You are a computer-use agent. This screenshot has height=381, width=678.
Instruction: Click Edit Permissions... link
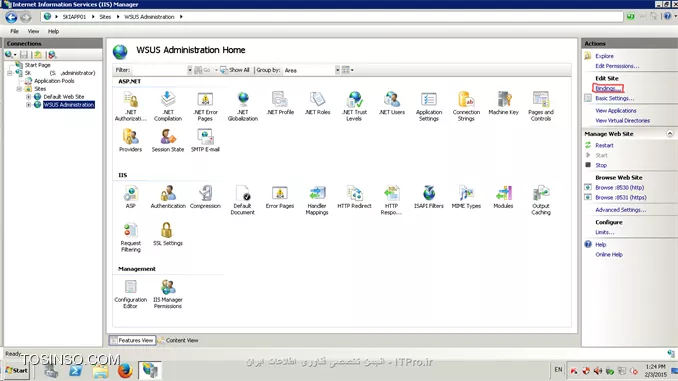pos(617,66)
